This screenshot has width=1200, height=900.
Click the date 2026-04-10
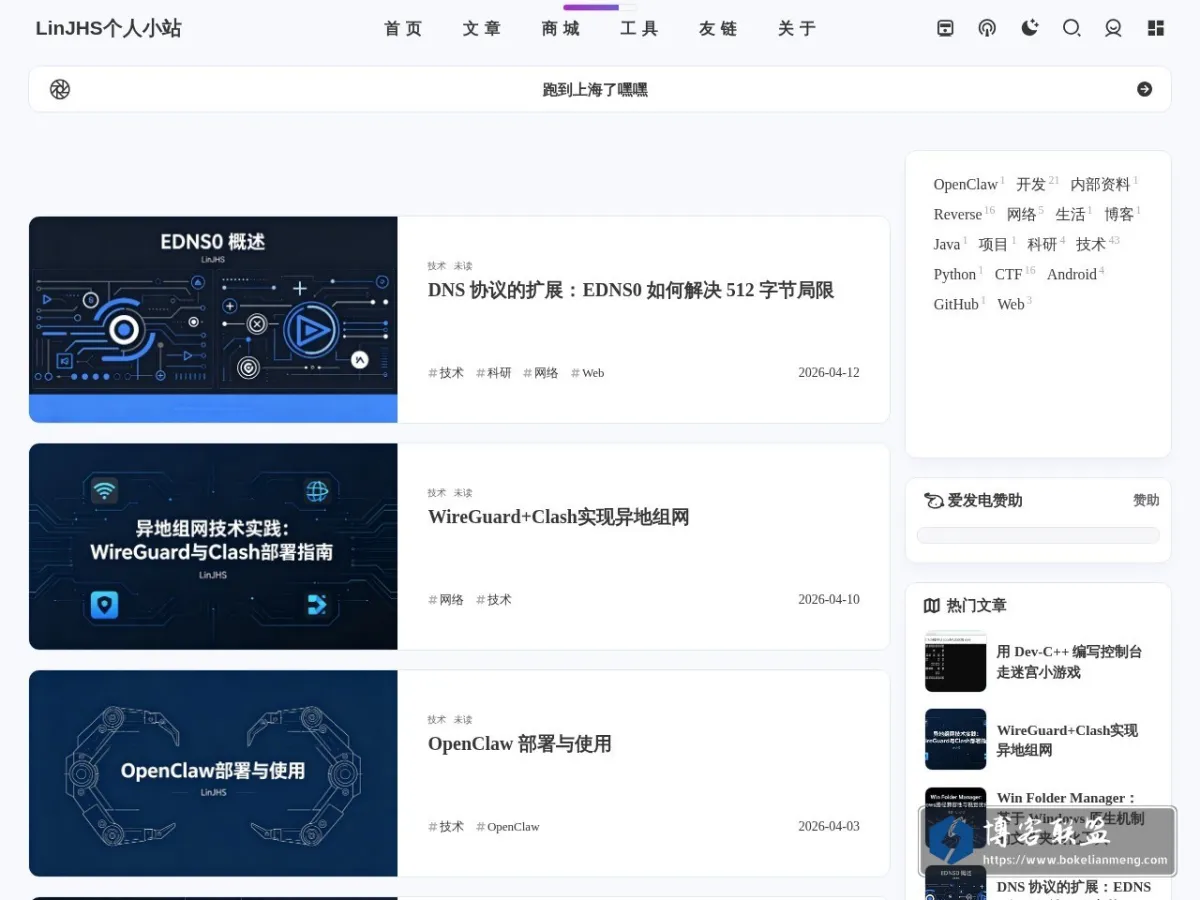point(829,600)
